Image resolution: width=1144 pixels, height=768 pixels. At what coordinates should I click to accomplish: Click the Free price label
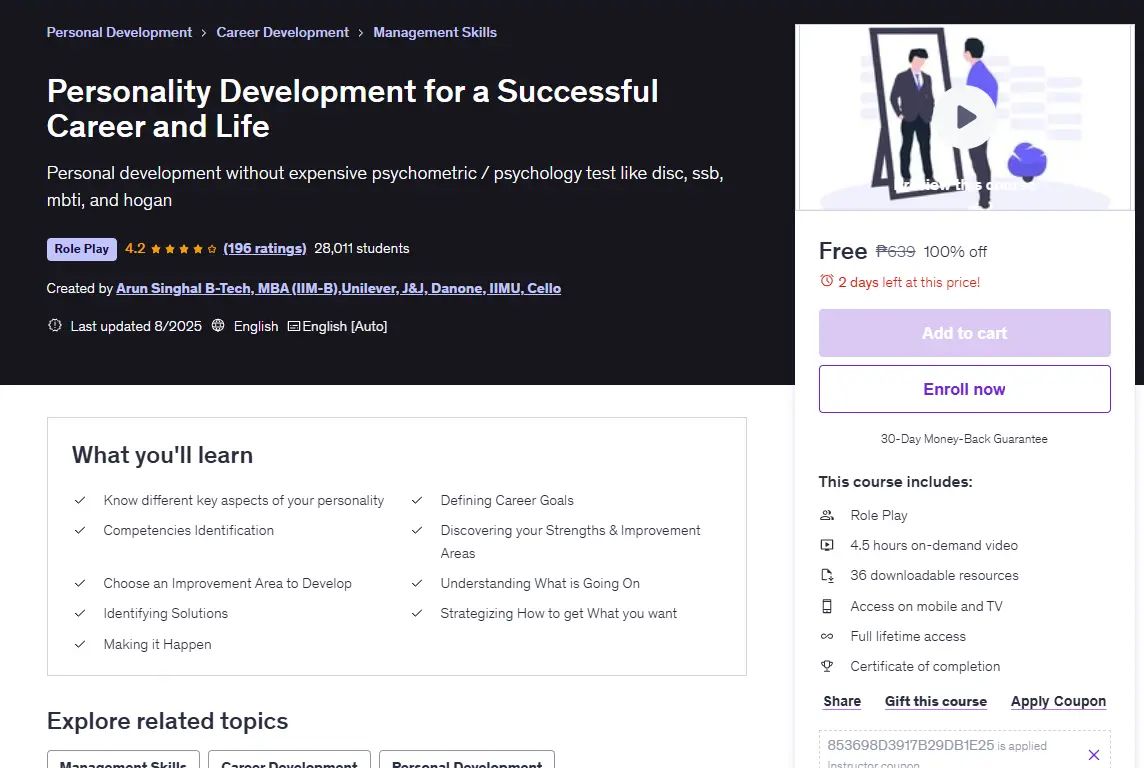[x=843, y=251]
